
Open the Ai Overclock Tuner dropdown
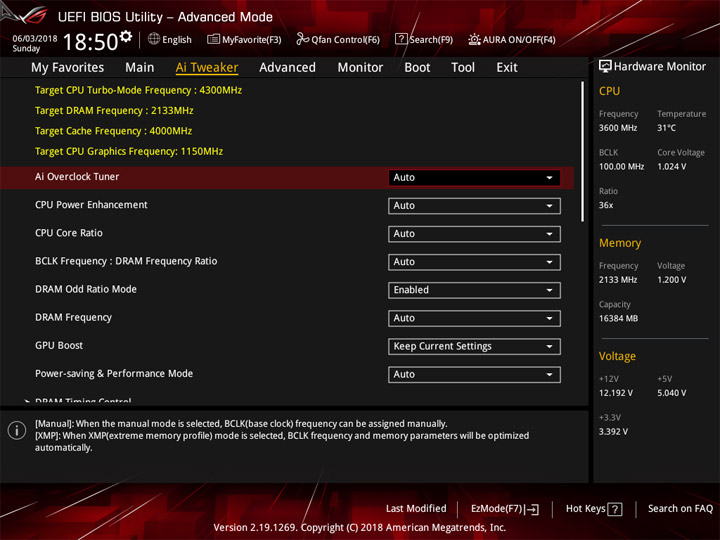coord(474,178)
